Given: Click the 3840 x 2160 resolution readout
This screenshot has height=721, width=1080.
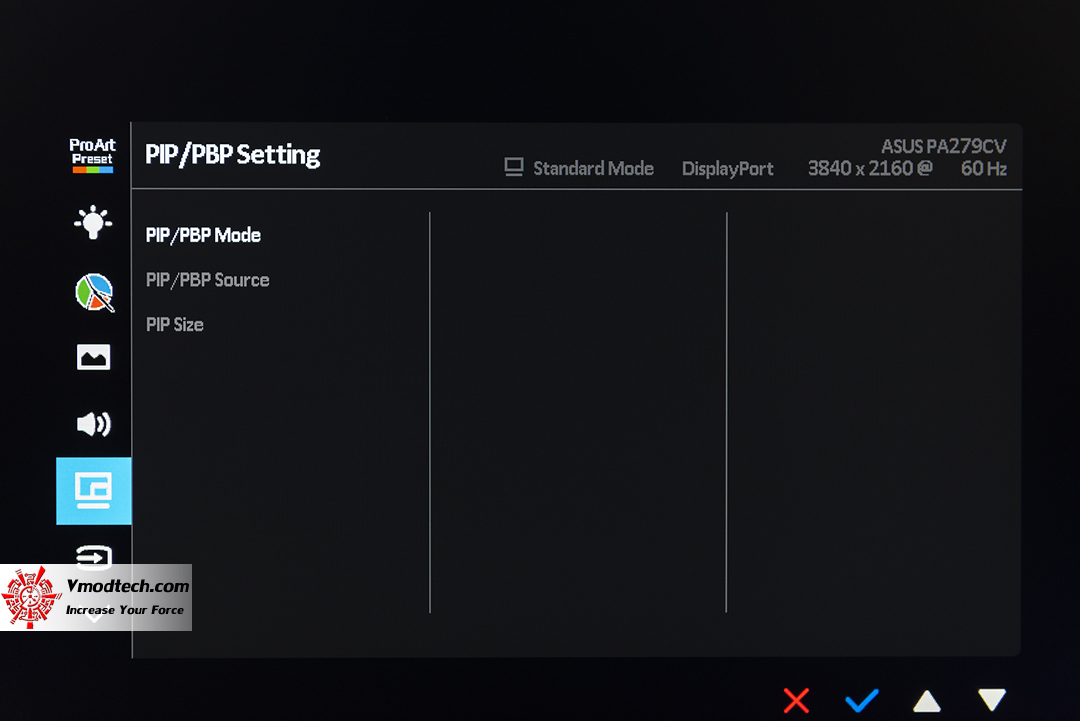Looking at the screenshot, I should (870, 169).
